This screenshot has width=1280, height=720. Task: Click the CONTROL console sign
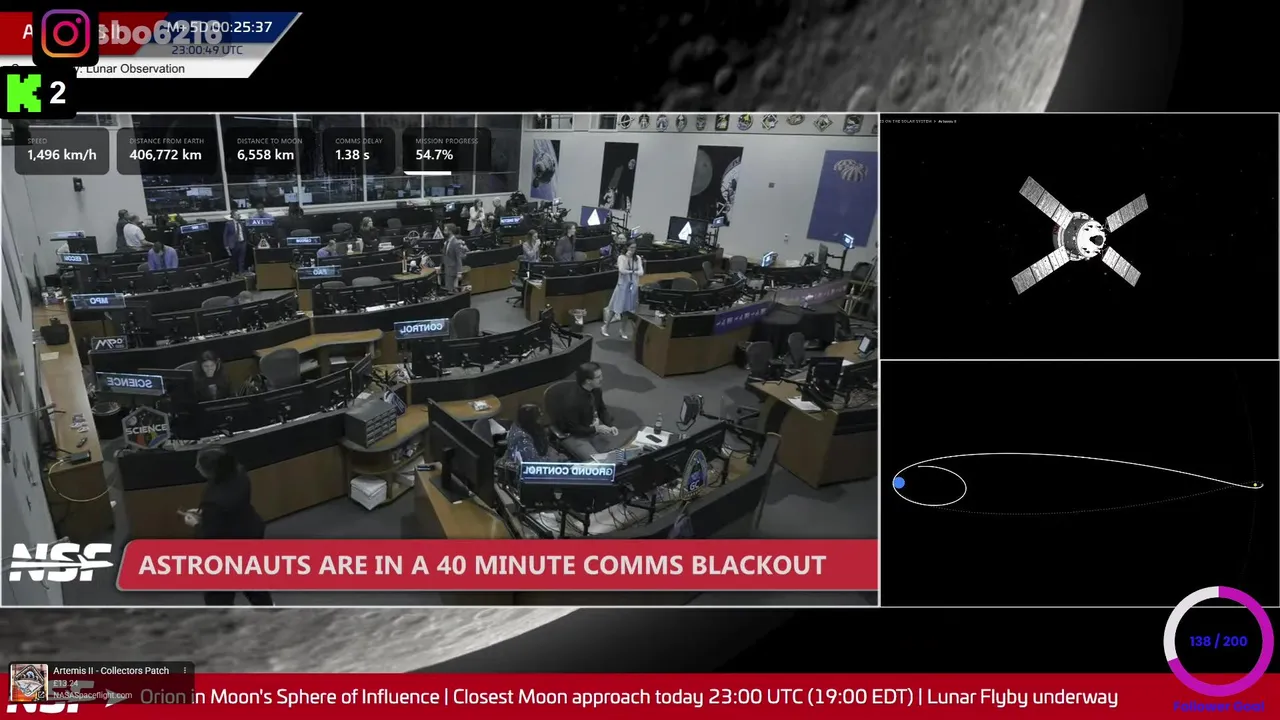click(x=421, y=328)
